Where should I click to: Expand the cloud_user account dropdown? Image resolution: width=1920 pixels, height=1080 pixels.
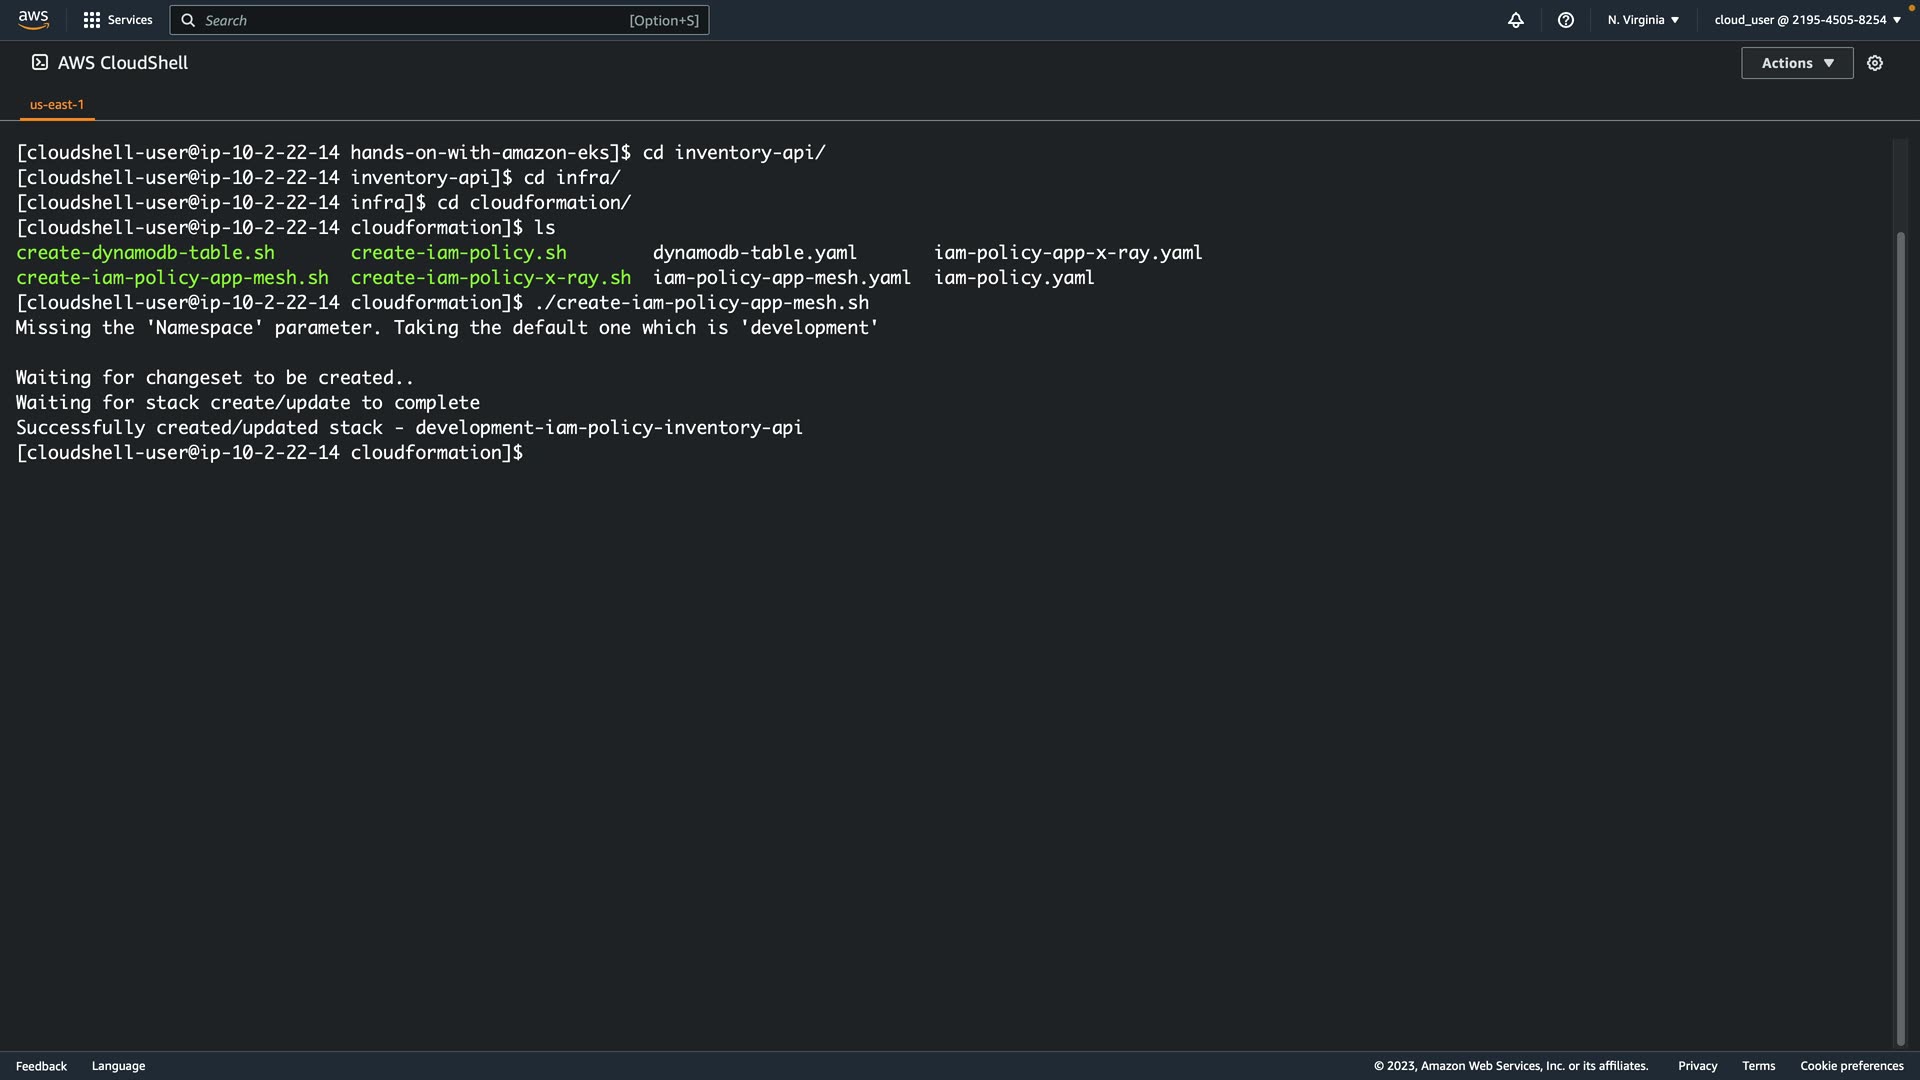[x=1807, y=20]
